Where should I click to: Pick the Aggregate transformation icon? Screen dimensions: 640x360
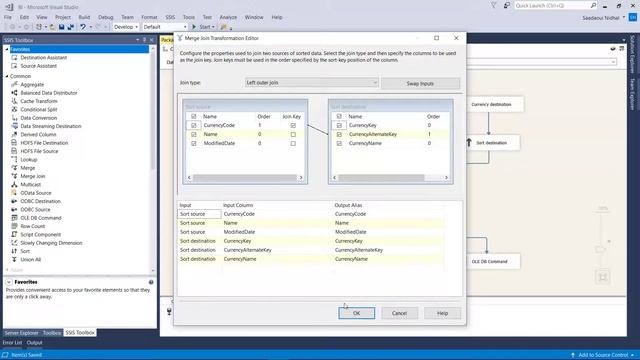coord(14,84)
